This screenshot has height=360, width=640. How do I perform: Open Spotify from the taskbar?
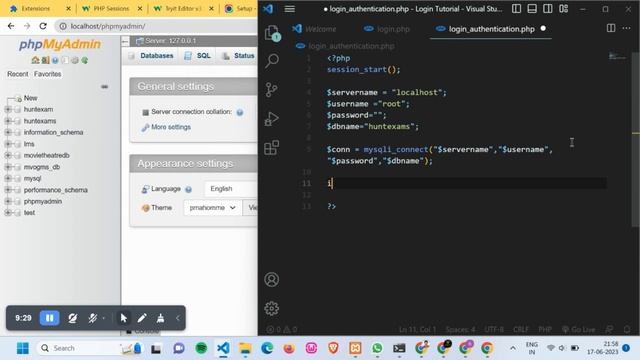tap(201, 348)
